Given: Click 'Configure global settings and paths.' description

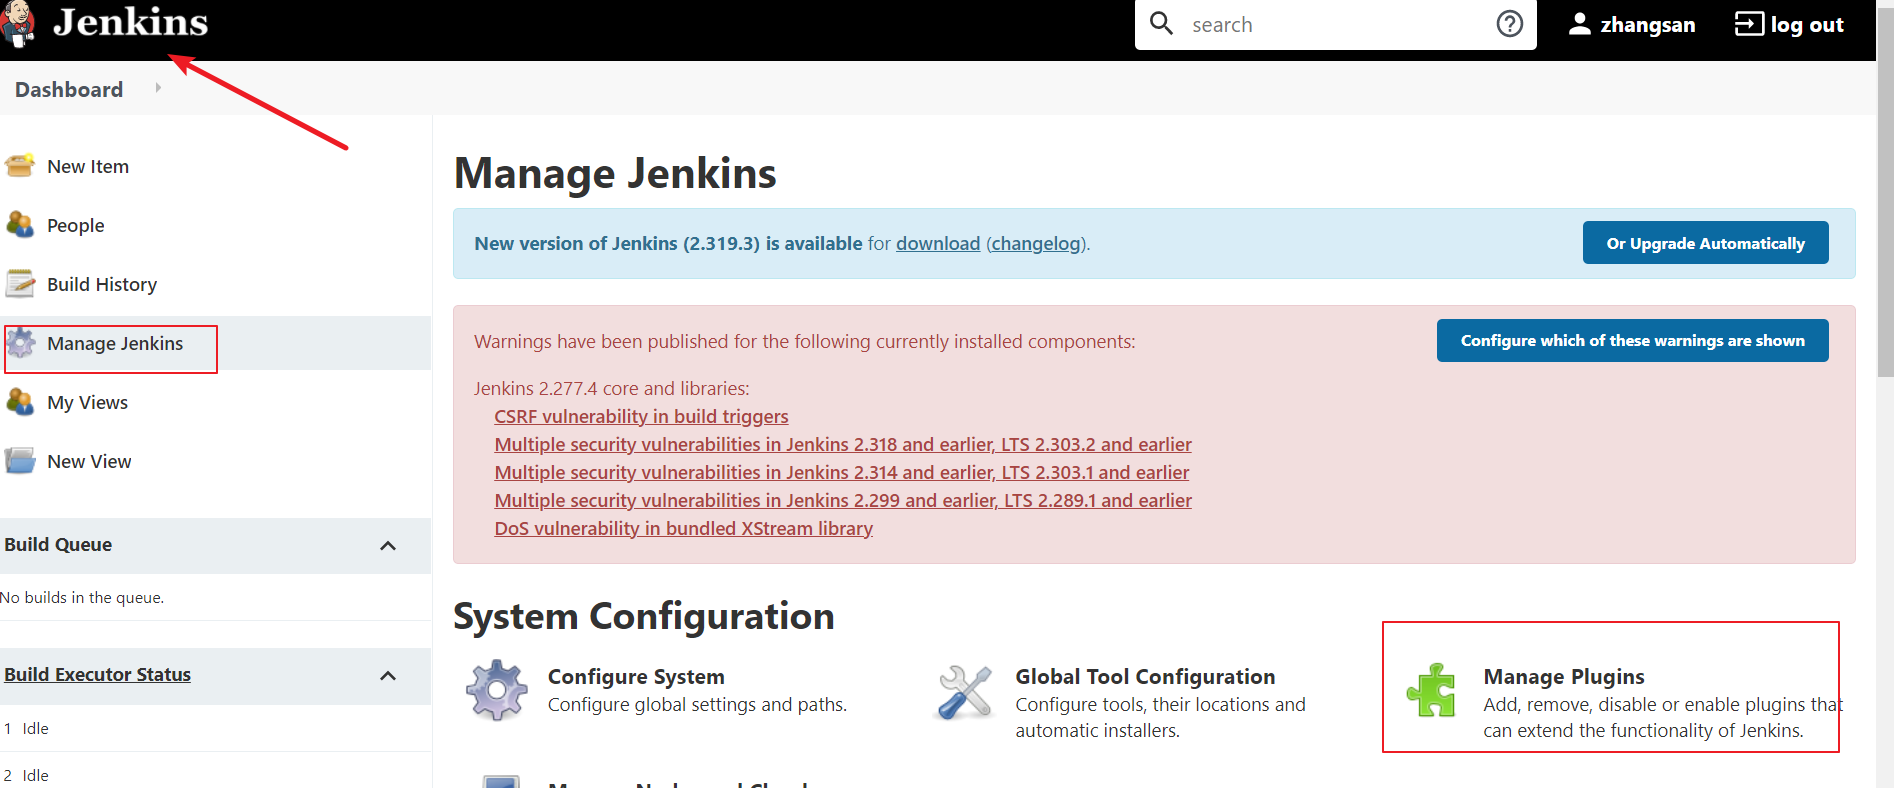Looking at the screenshot, I should click(697, 705).
